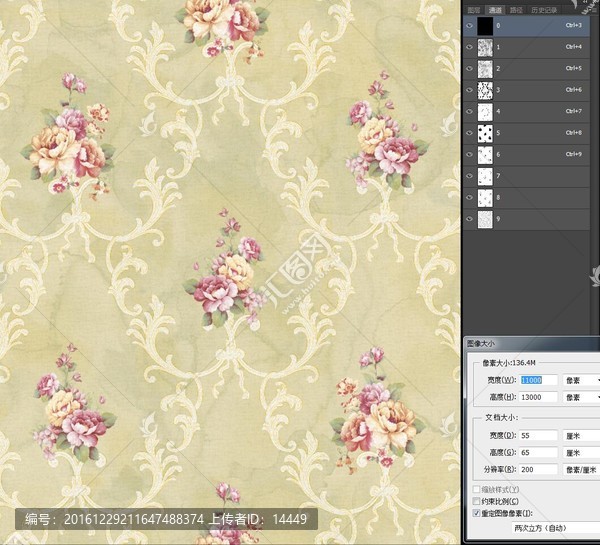This screenshot has height=545, width=600.
Task: Open the document width unit dropdown 厘米
Action: pyautogui.click(x=581, y=436)
